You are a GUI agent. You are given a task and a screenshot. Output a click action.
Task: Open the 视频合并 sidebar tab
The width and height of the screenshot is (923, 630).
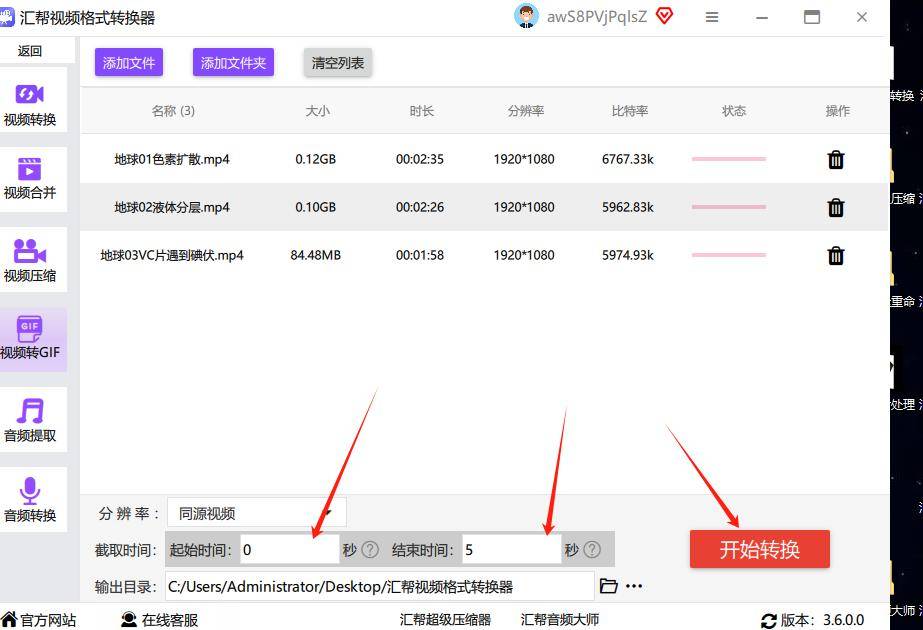30,178
